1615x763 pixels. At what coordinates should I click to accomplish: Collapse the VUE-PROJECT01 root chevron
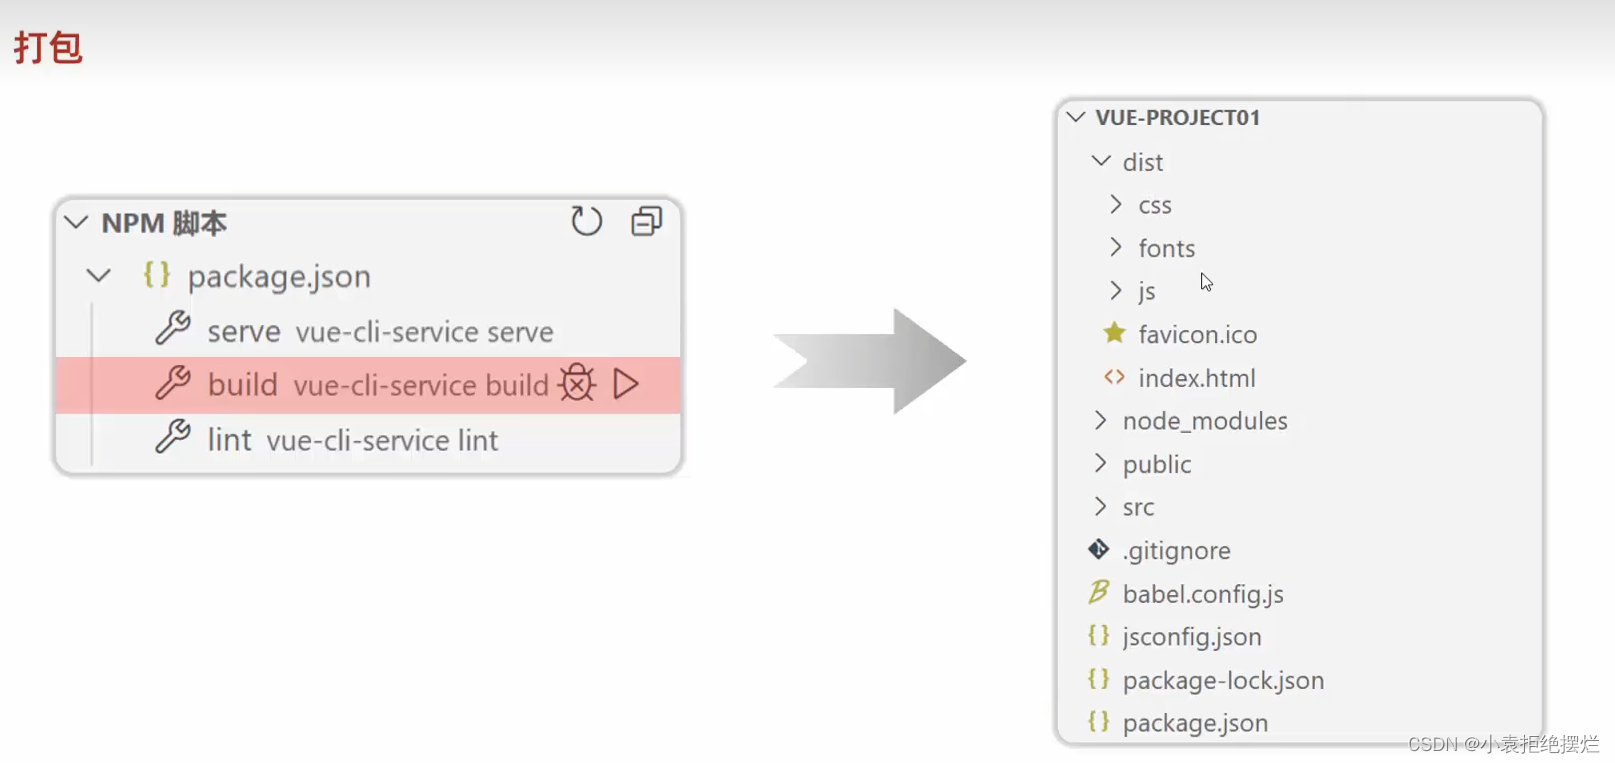click(x=1076, y=117)
